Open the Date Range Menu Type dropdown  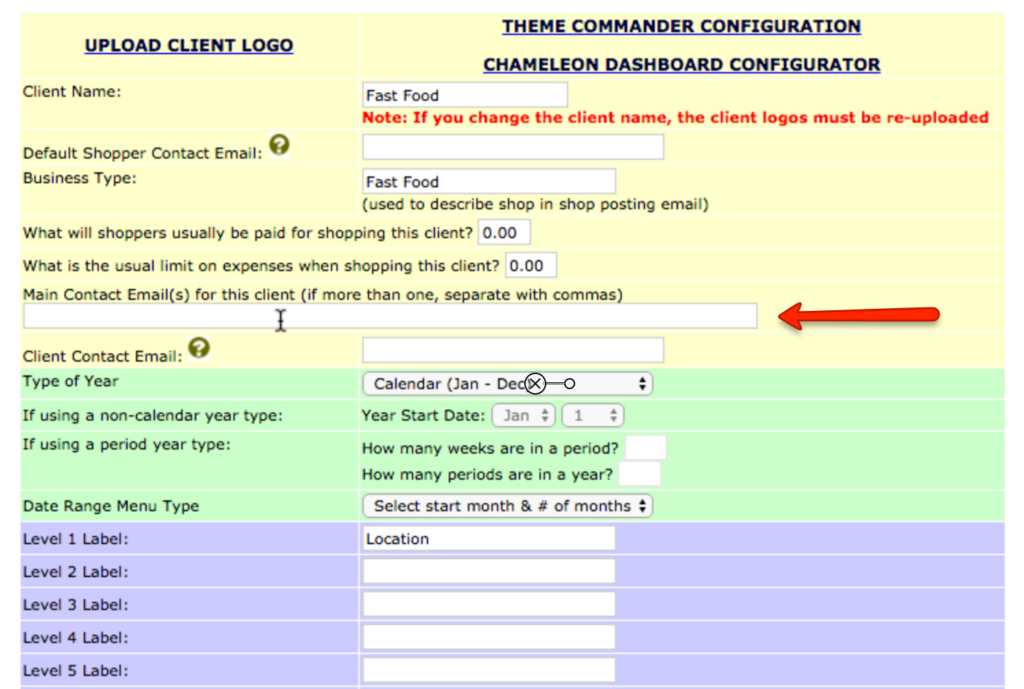click(507, 506)
